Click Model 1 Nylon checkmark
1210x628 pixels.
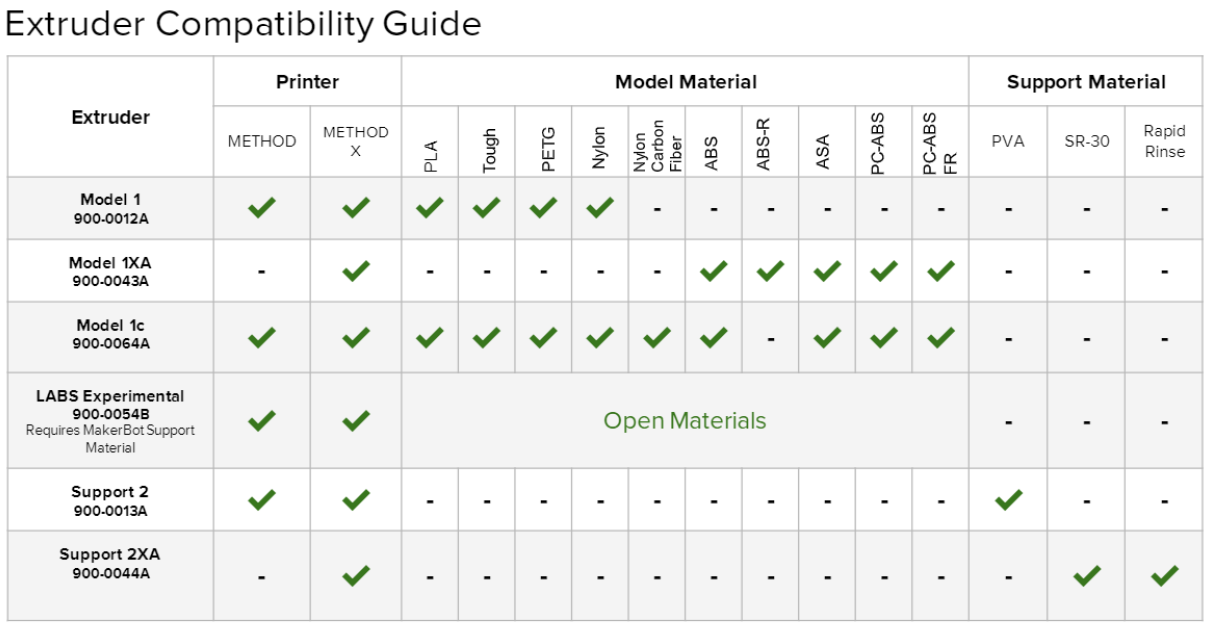(x=599, y=208)
